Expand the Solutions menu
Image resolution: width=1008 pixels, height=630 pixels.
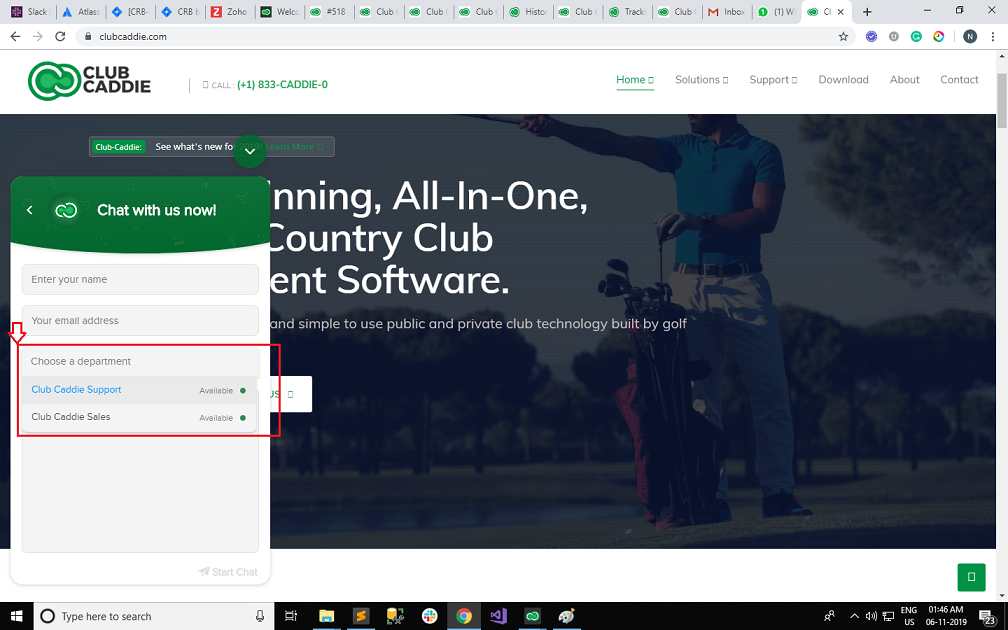[701, 80]
